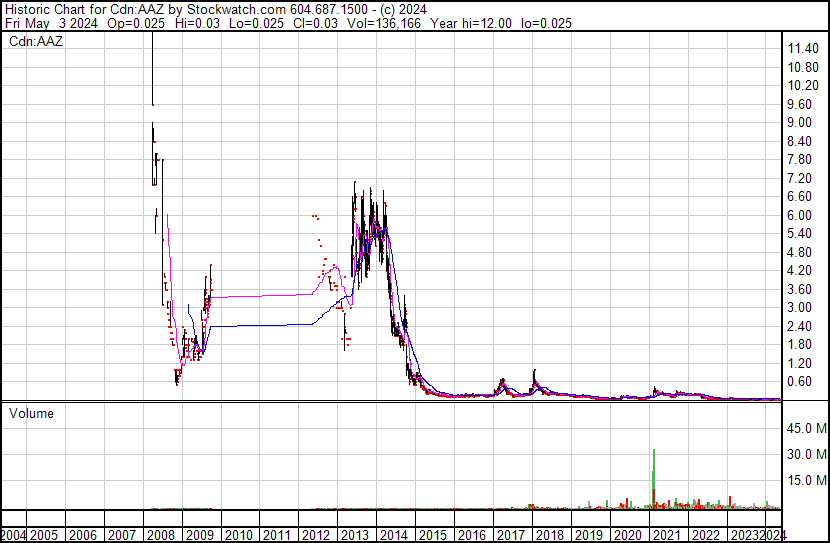Click the 45.0 M volume axis label
This screenshot has width=830, height=543.
coord(807,428)
